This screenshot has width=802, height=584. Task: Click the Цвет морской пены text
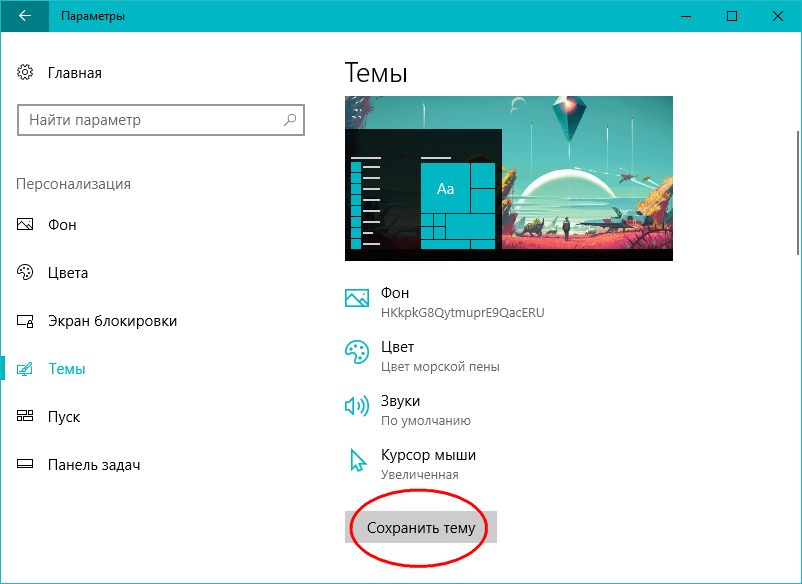[440, 367]
